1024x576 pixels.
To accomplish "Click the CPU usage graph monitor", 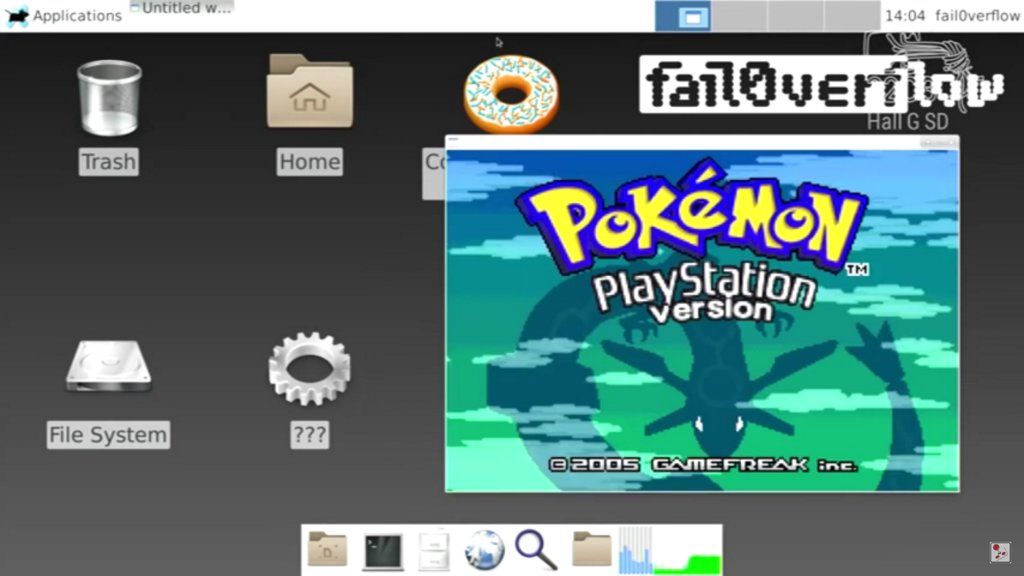I will [x=634, y=550].
